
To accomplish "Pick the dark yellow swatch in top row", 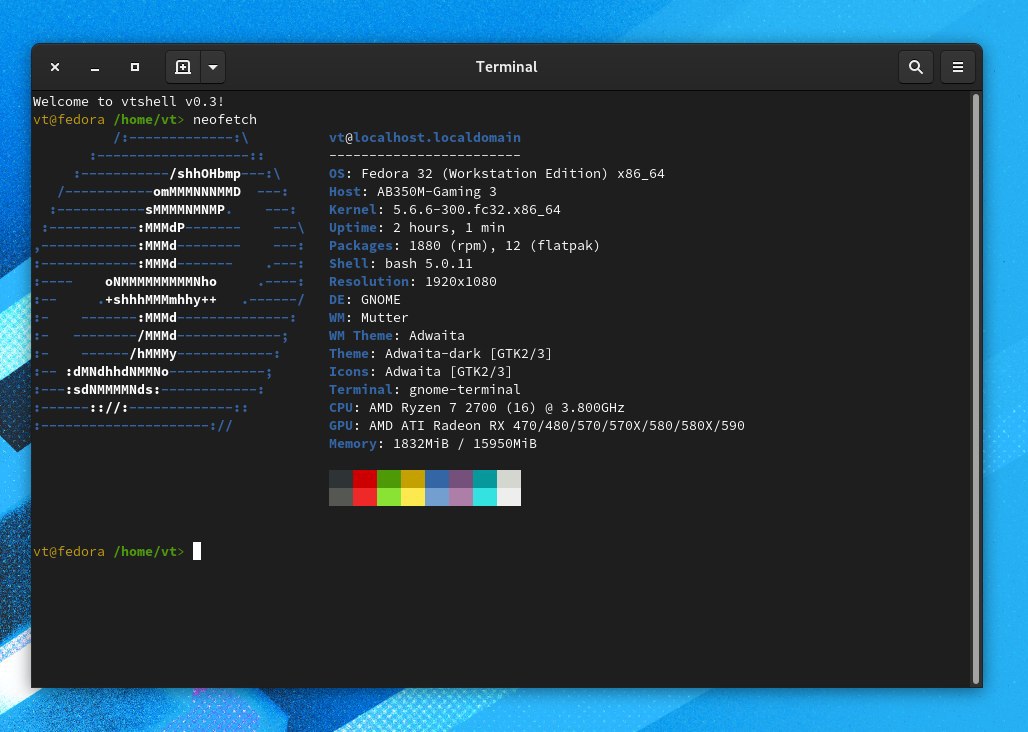I will [413, 479].
